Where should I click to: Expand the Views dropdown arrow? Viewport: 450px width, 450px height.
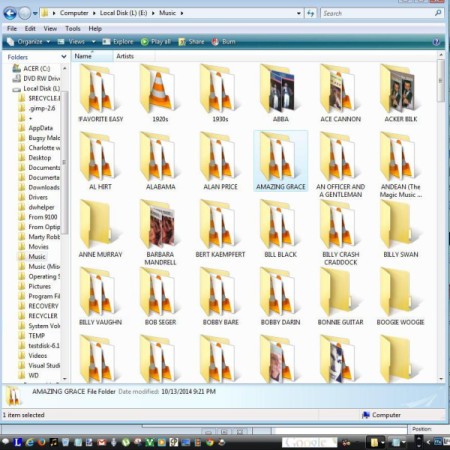[94, 42]
